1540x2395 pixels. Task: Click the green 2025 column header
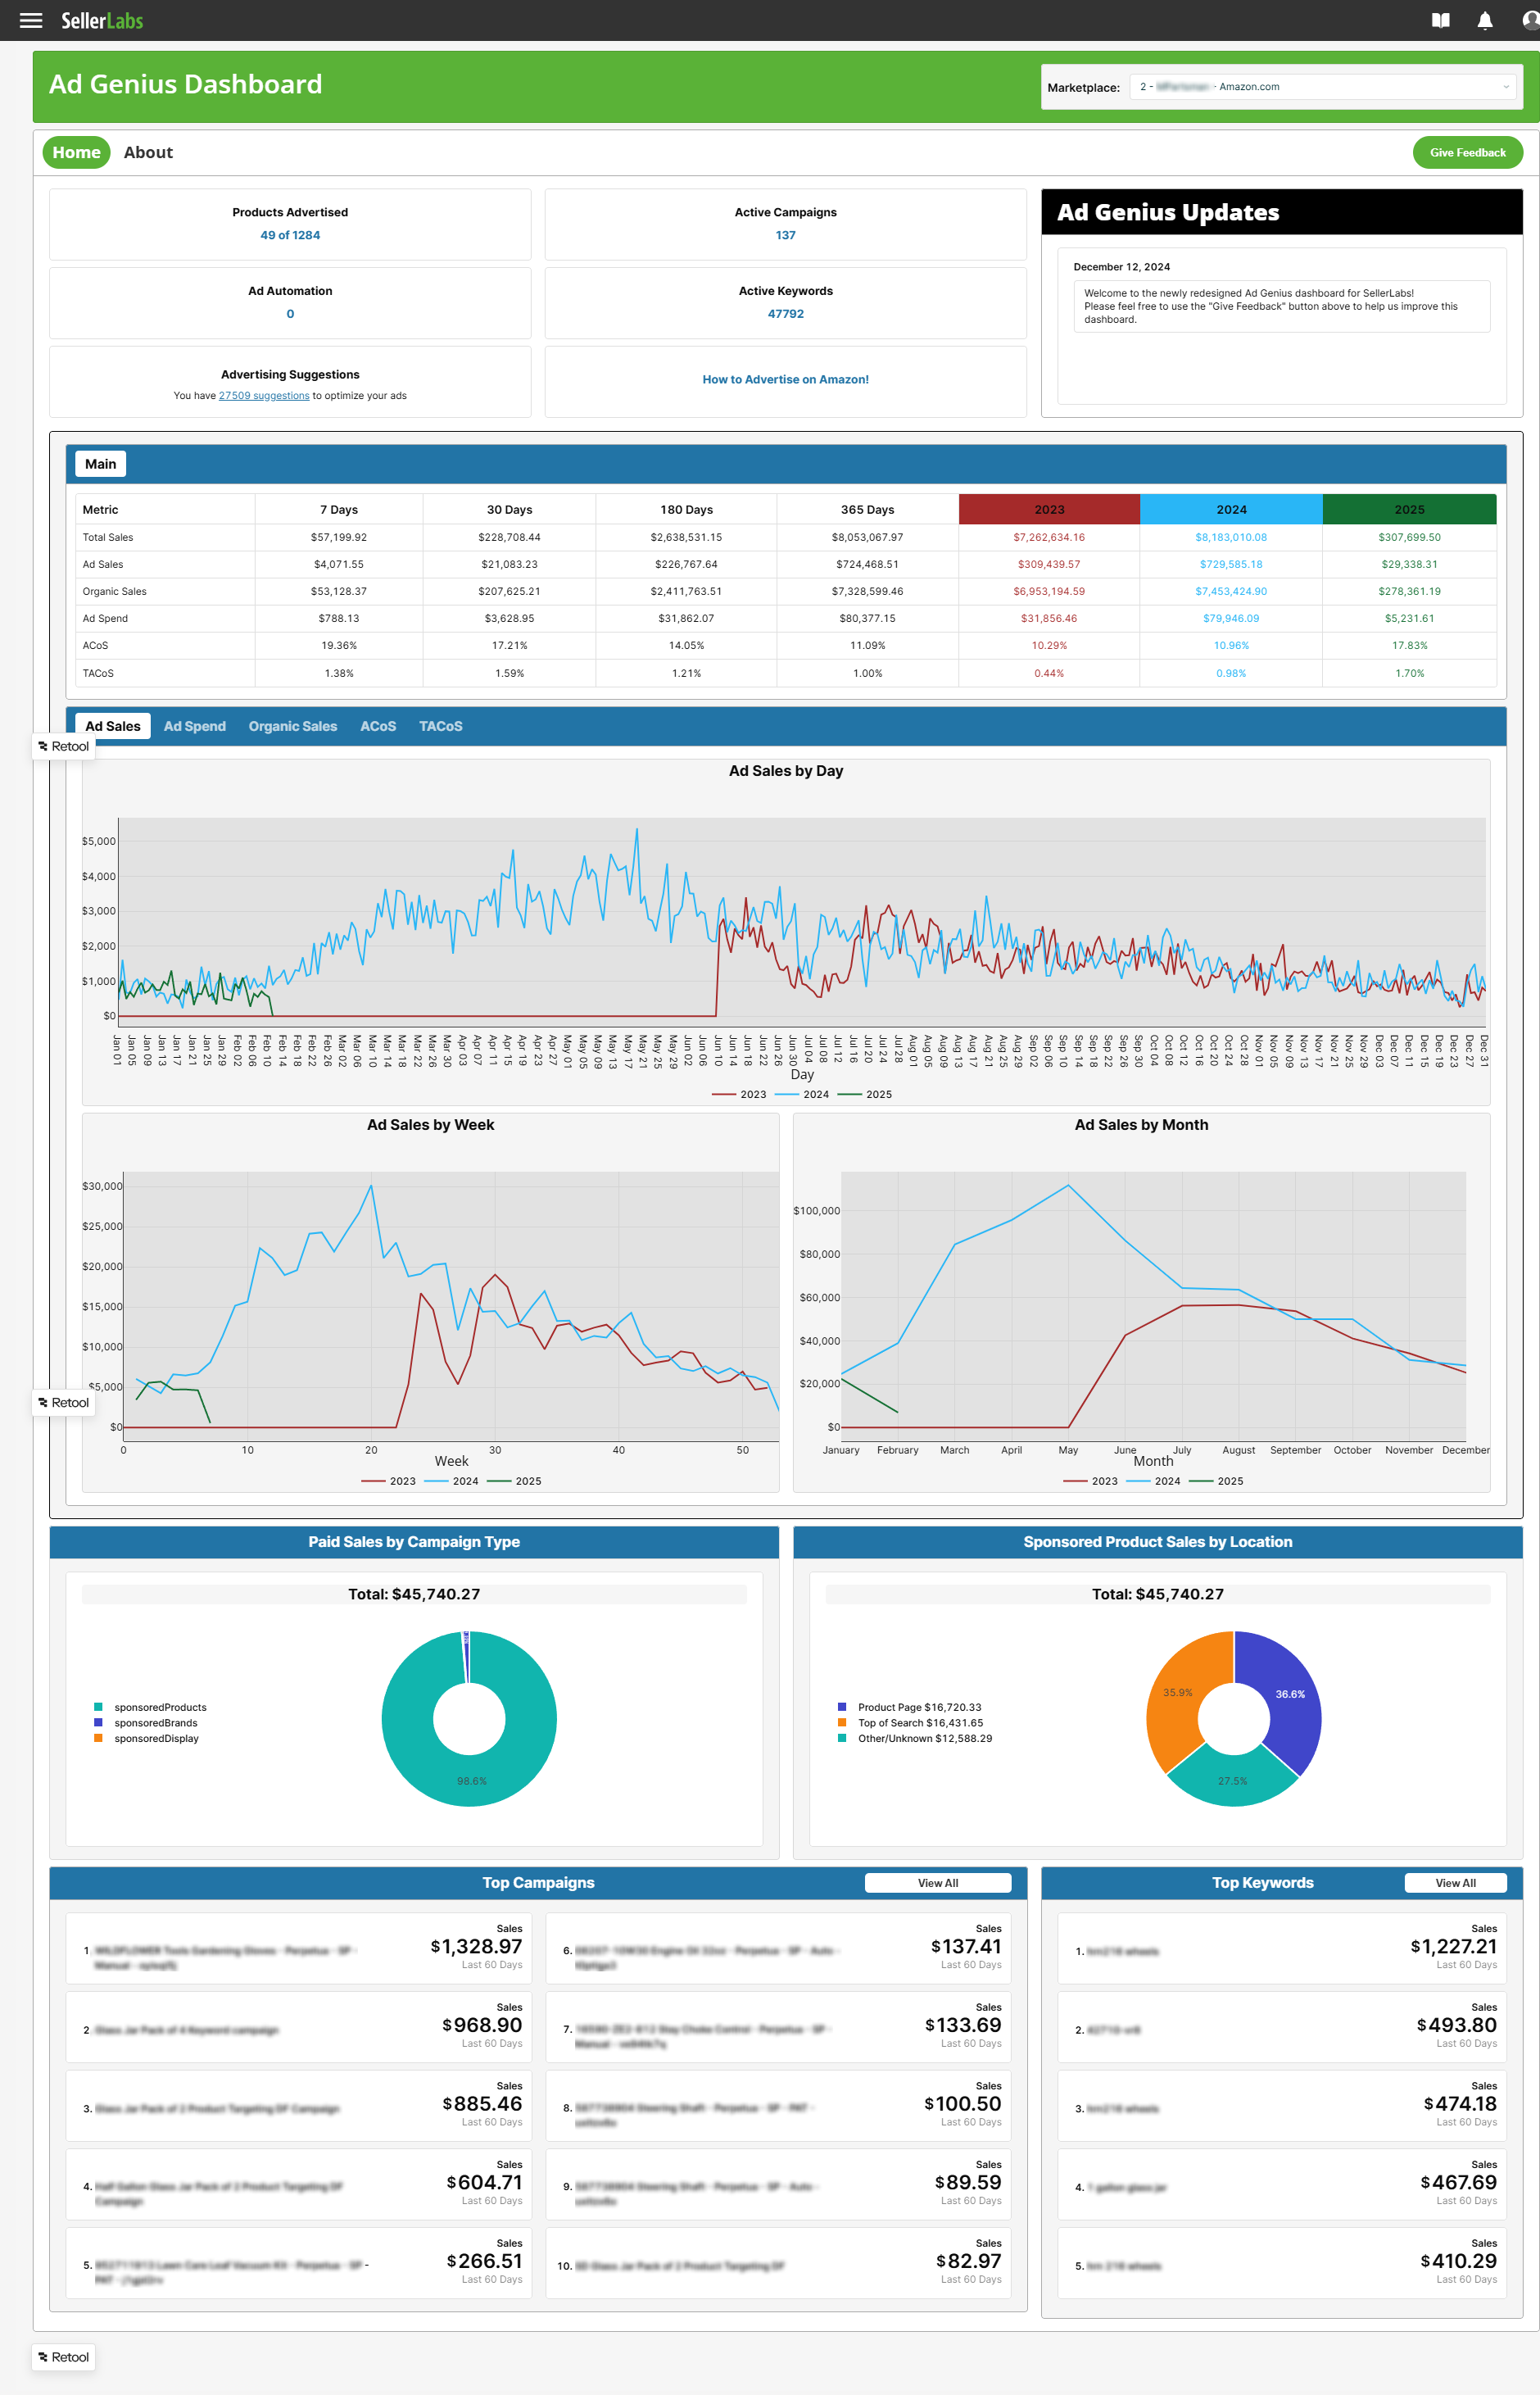[1409, 509]
